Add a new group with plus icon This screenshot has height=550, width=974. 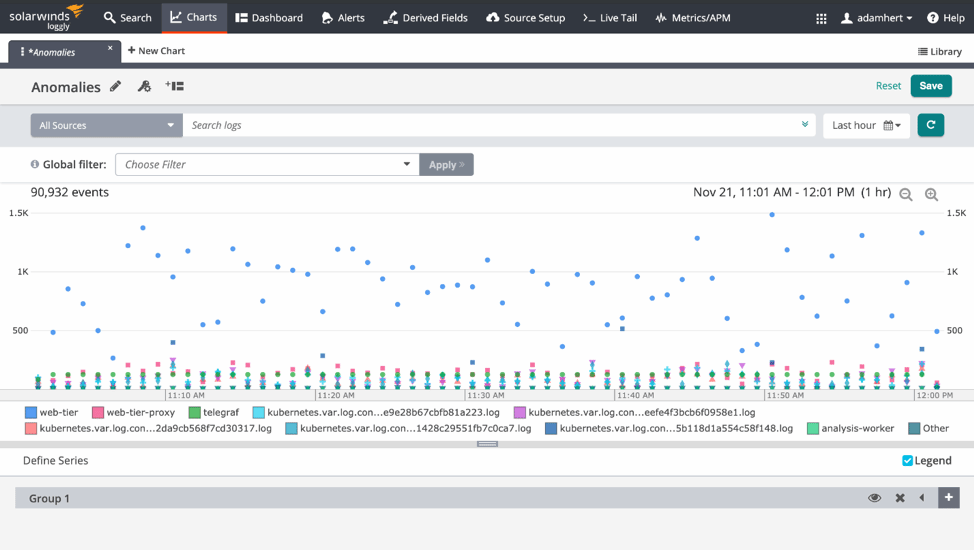[x=948, y=497]
